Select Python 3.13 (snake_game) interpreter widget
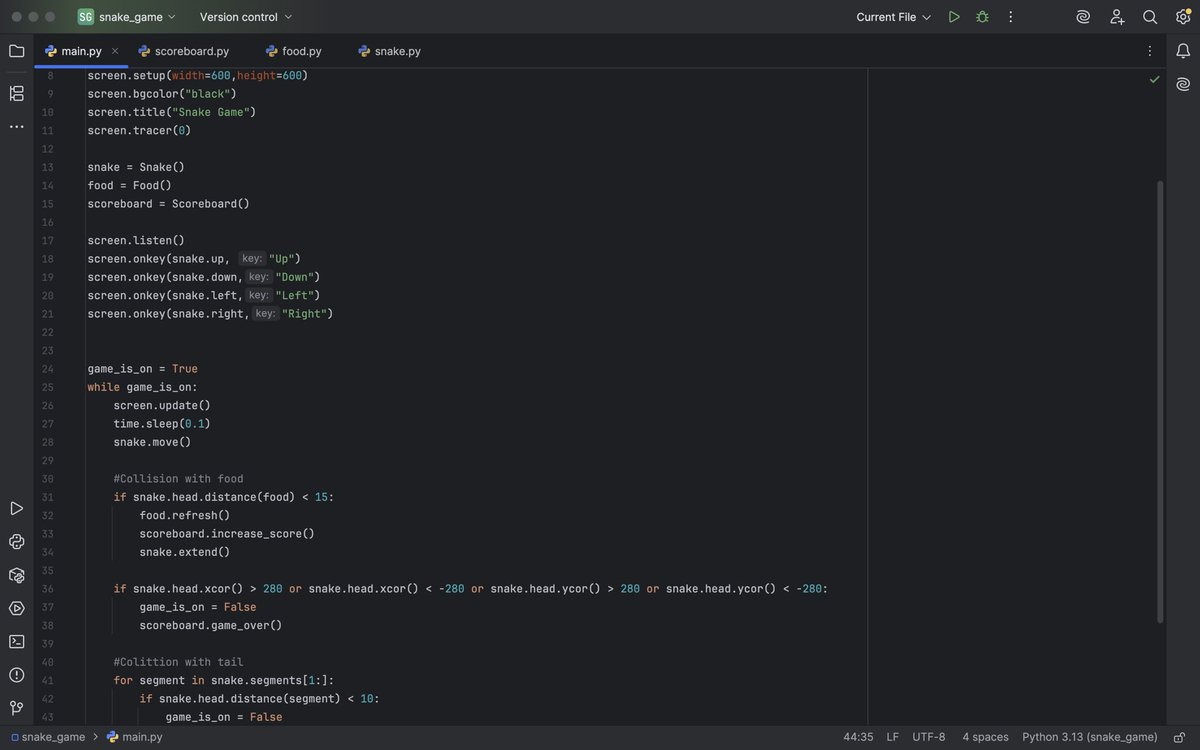The image size is (1200, 750). [x=1090, y=737]
